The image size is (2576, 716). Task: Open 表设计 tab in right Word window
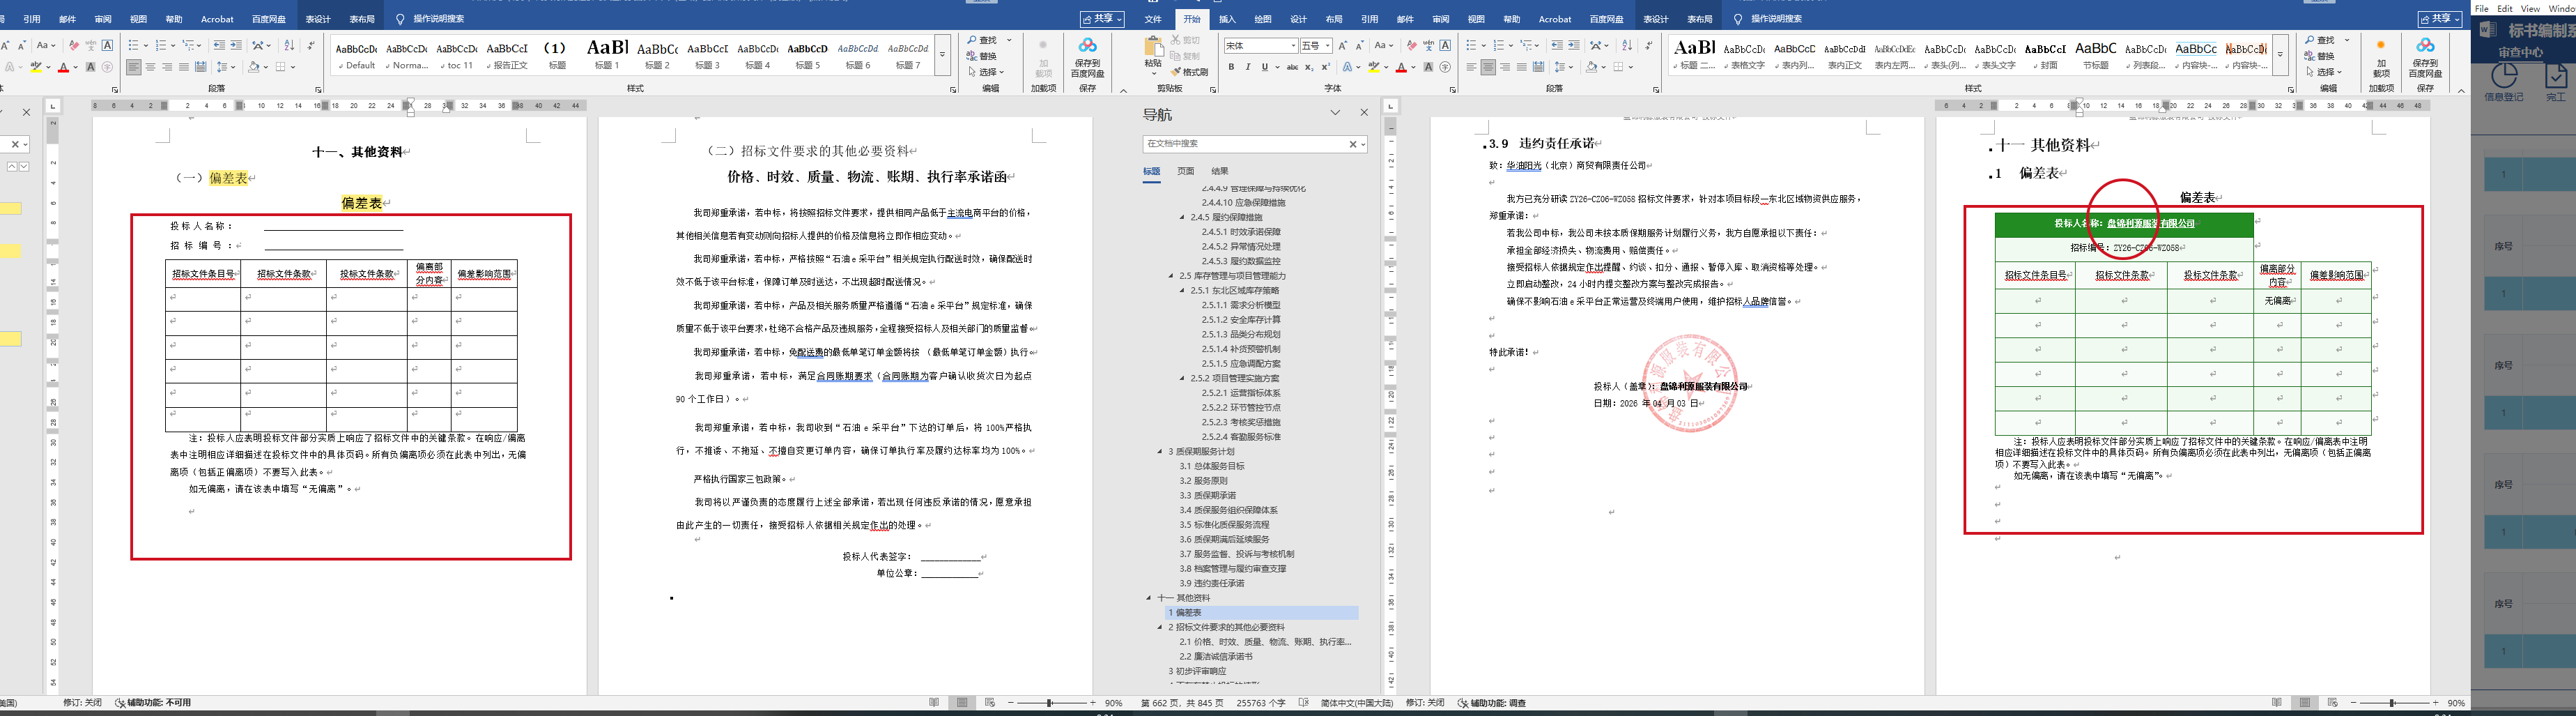pos(1656,19)
